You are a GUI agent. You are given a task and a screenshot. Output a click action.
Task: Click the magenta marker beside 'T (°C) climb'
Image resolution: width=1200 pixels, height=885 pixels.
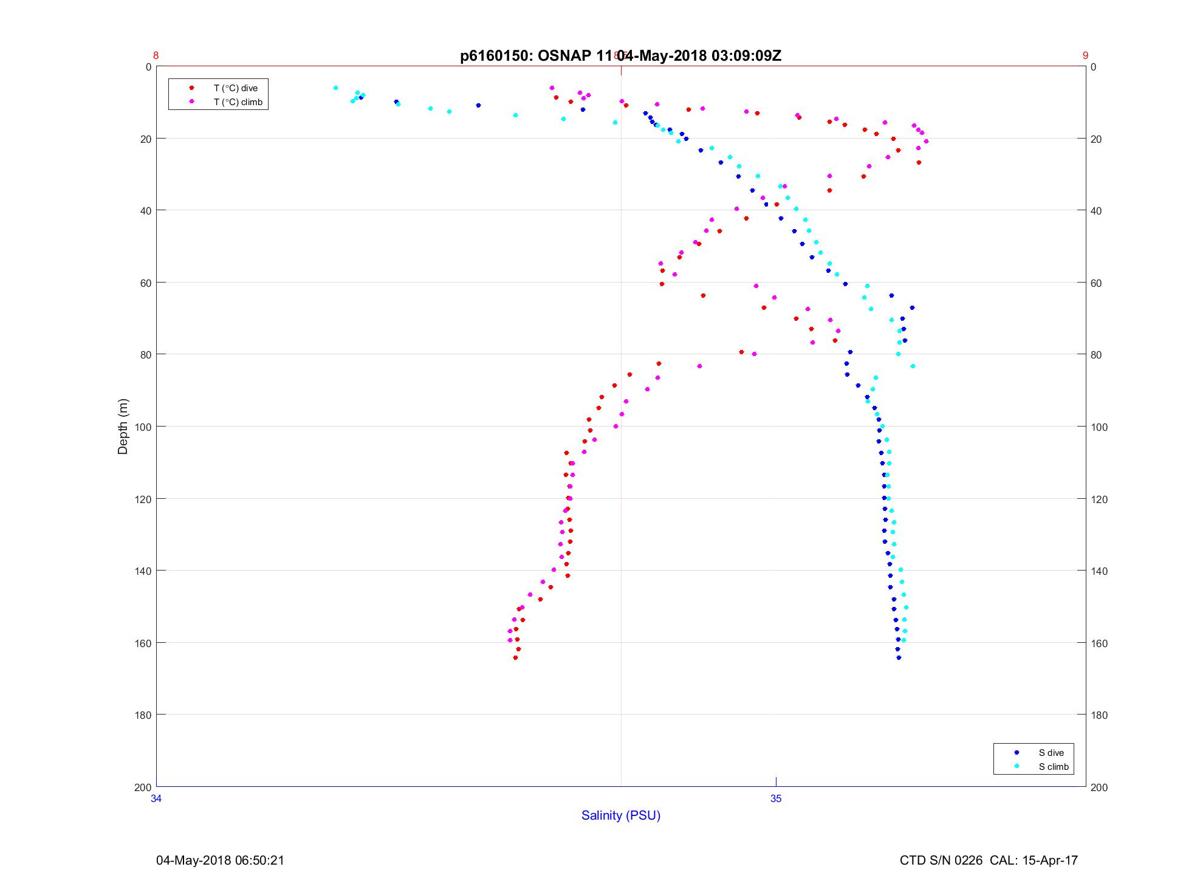(x=191, y=102)
